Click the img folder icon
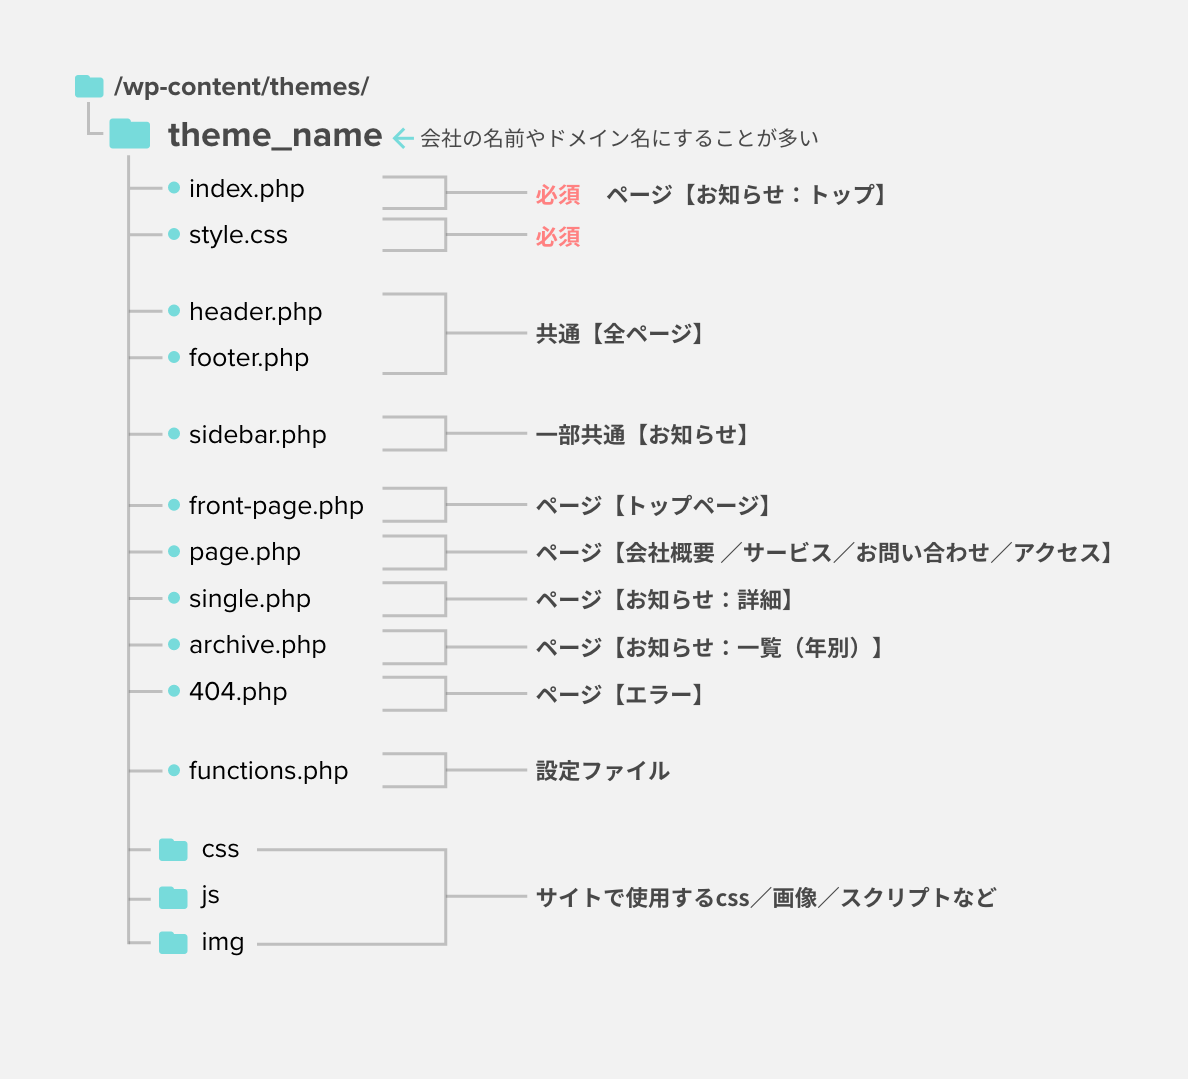Screen dimensions: 1188x1080 coord(173,942)
